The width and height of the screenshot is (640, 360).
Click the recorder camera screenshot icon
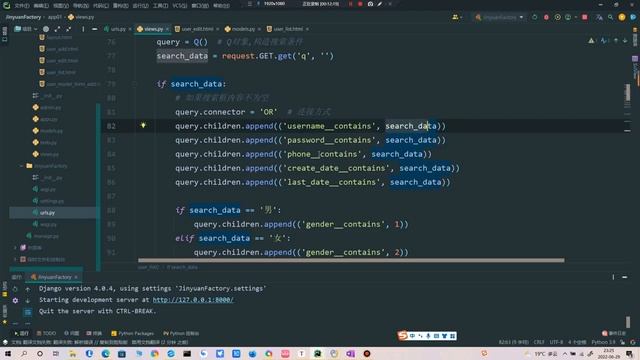370,4
